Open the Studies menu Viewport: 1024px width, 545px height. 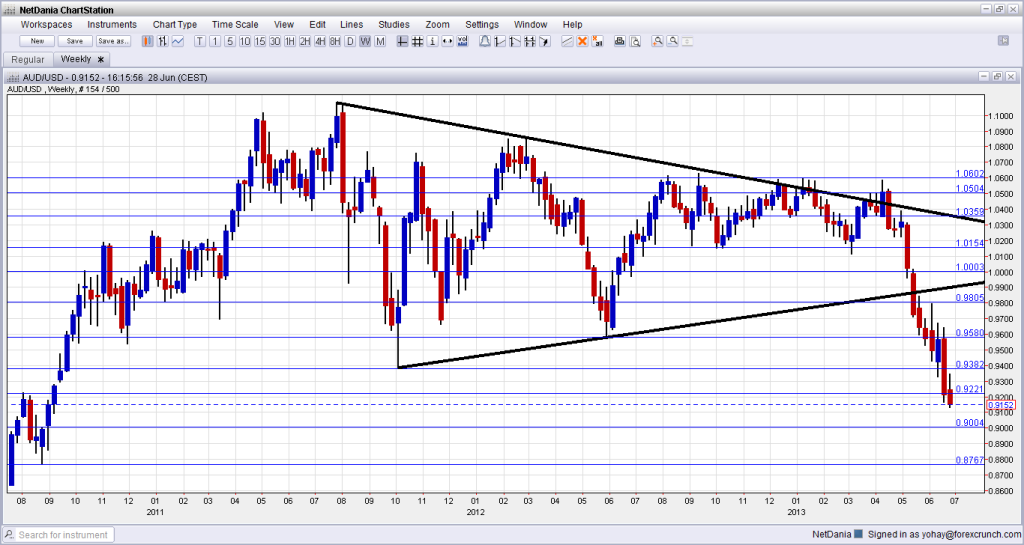394,24
